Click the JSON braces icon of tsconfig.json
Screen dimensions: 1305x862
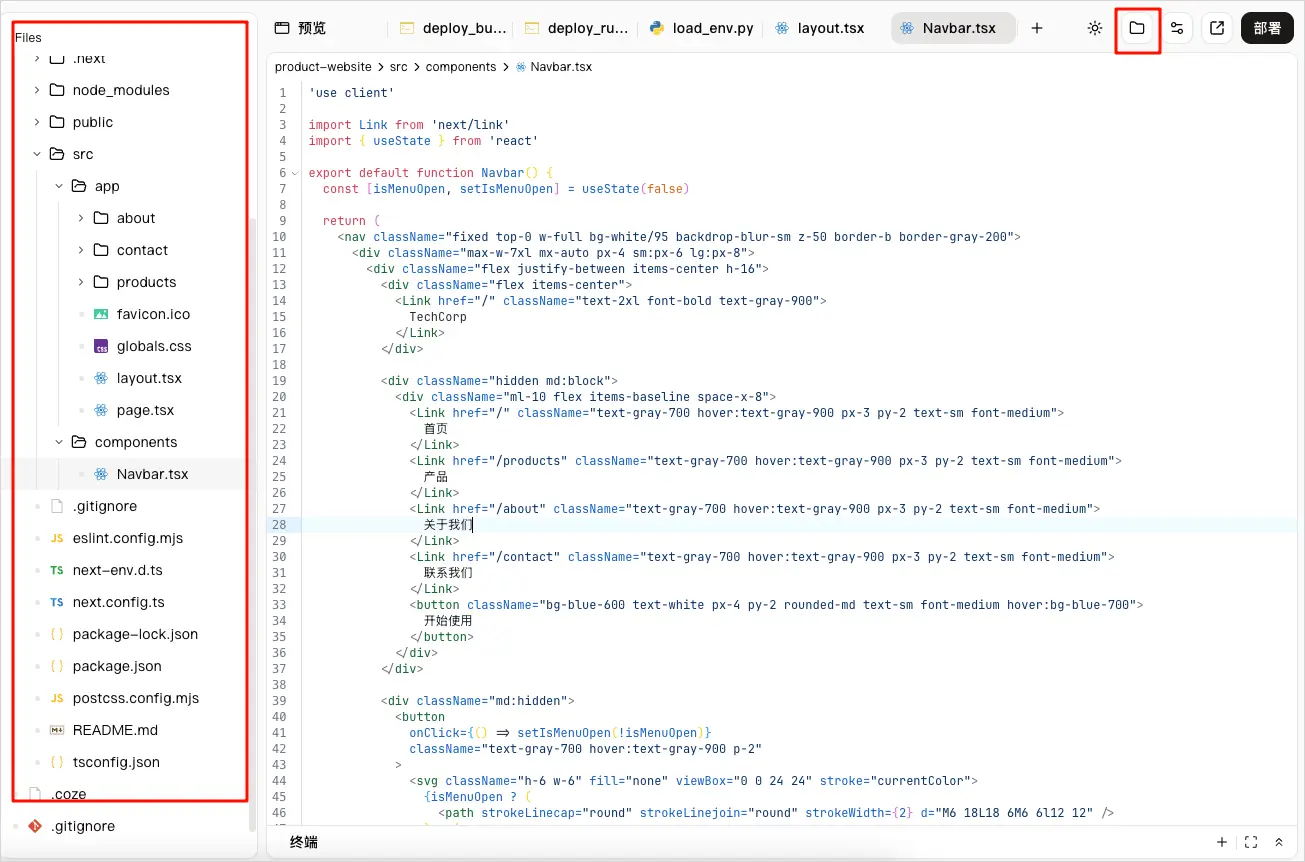[57, 762]
